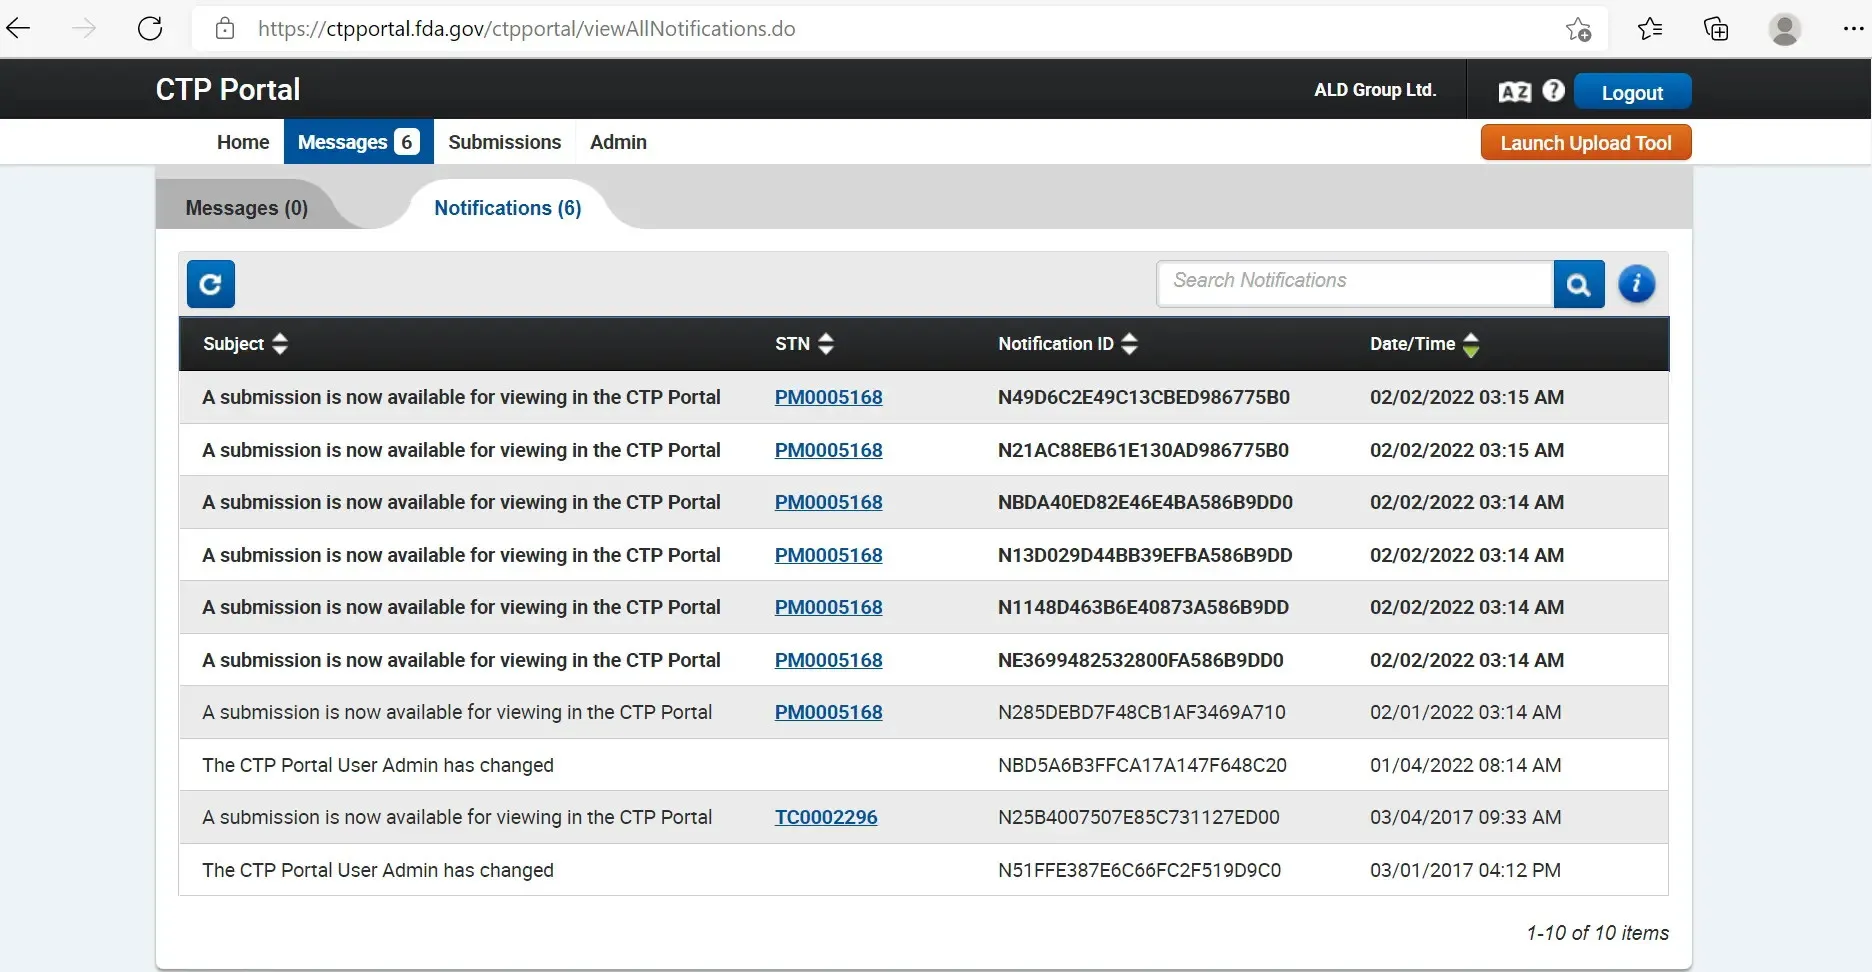
Task: Open the Submissions menu item
Action: 505,142
